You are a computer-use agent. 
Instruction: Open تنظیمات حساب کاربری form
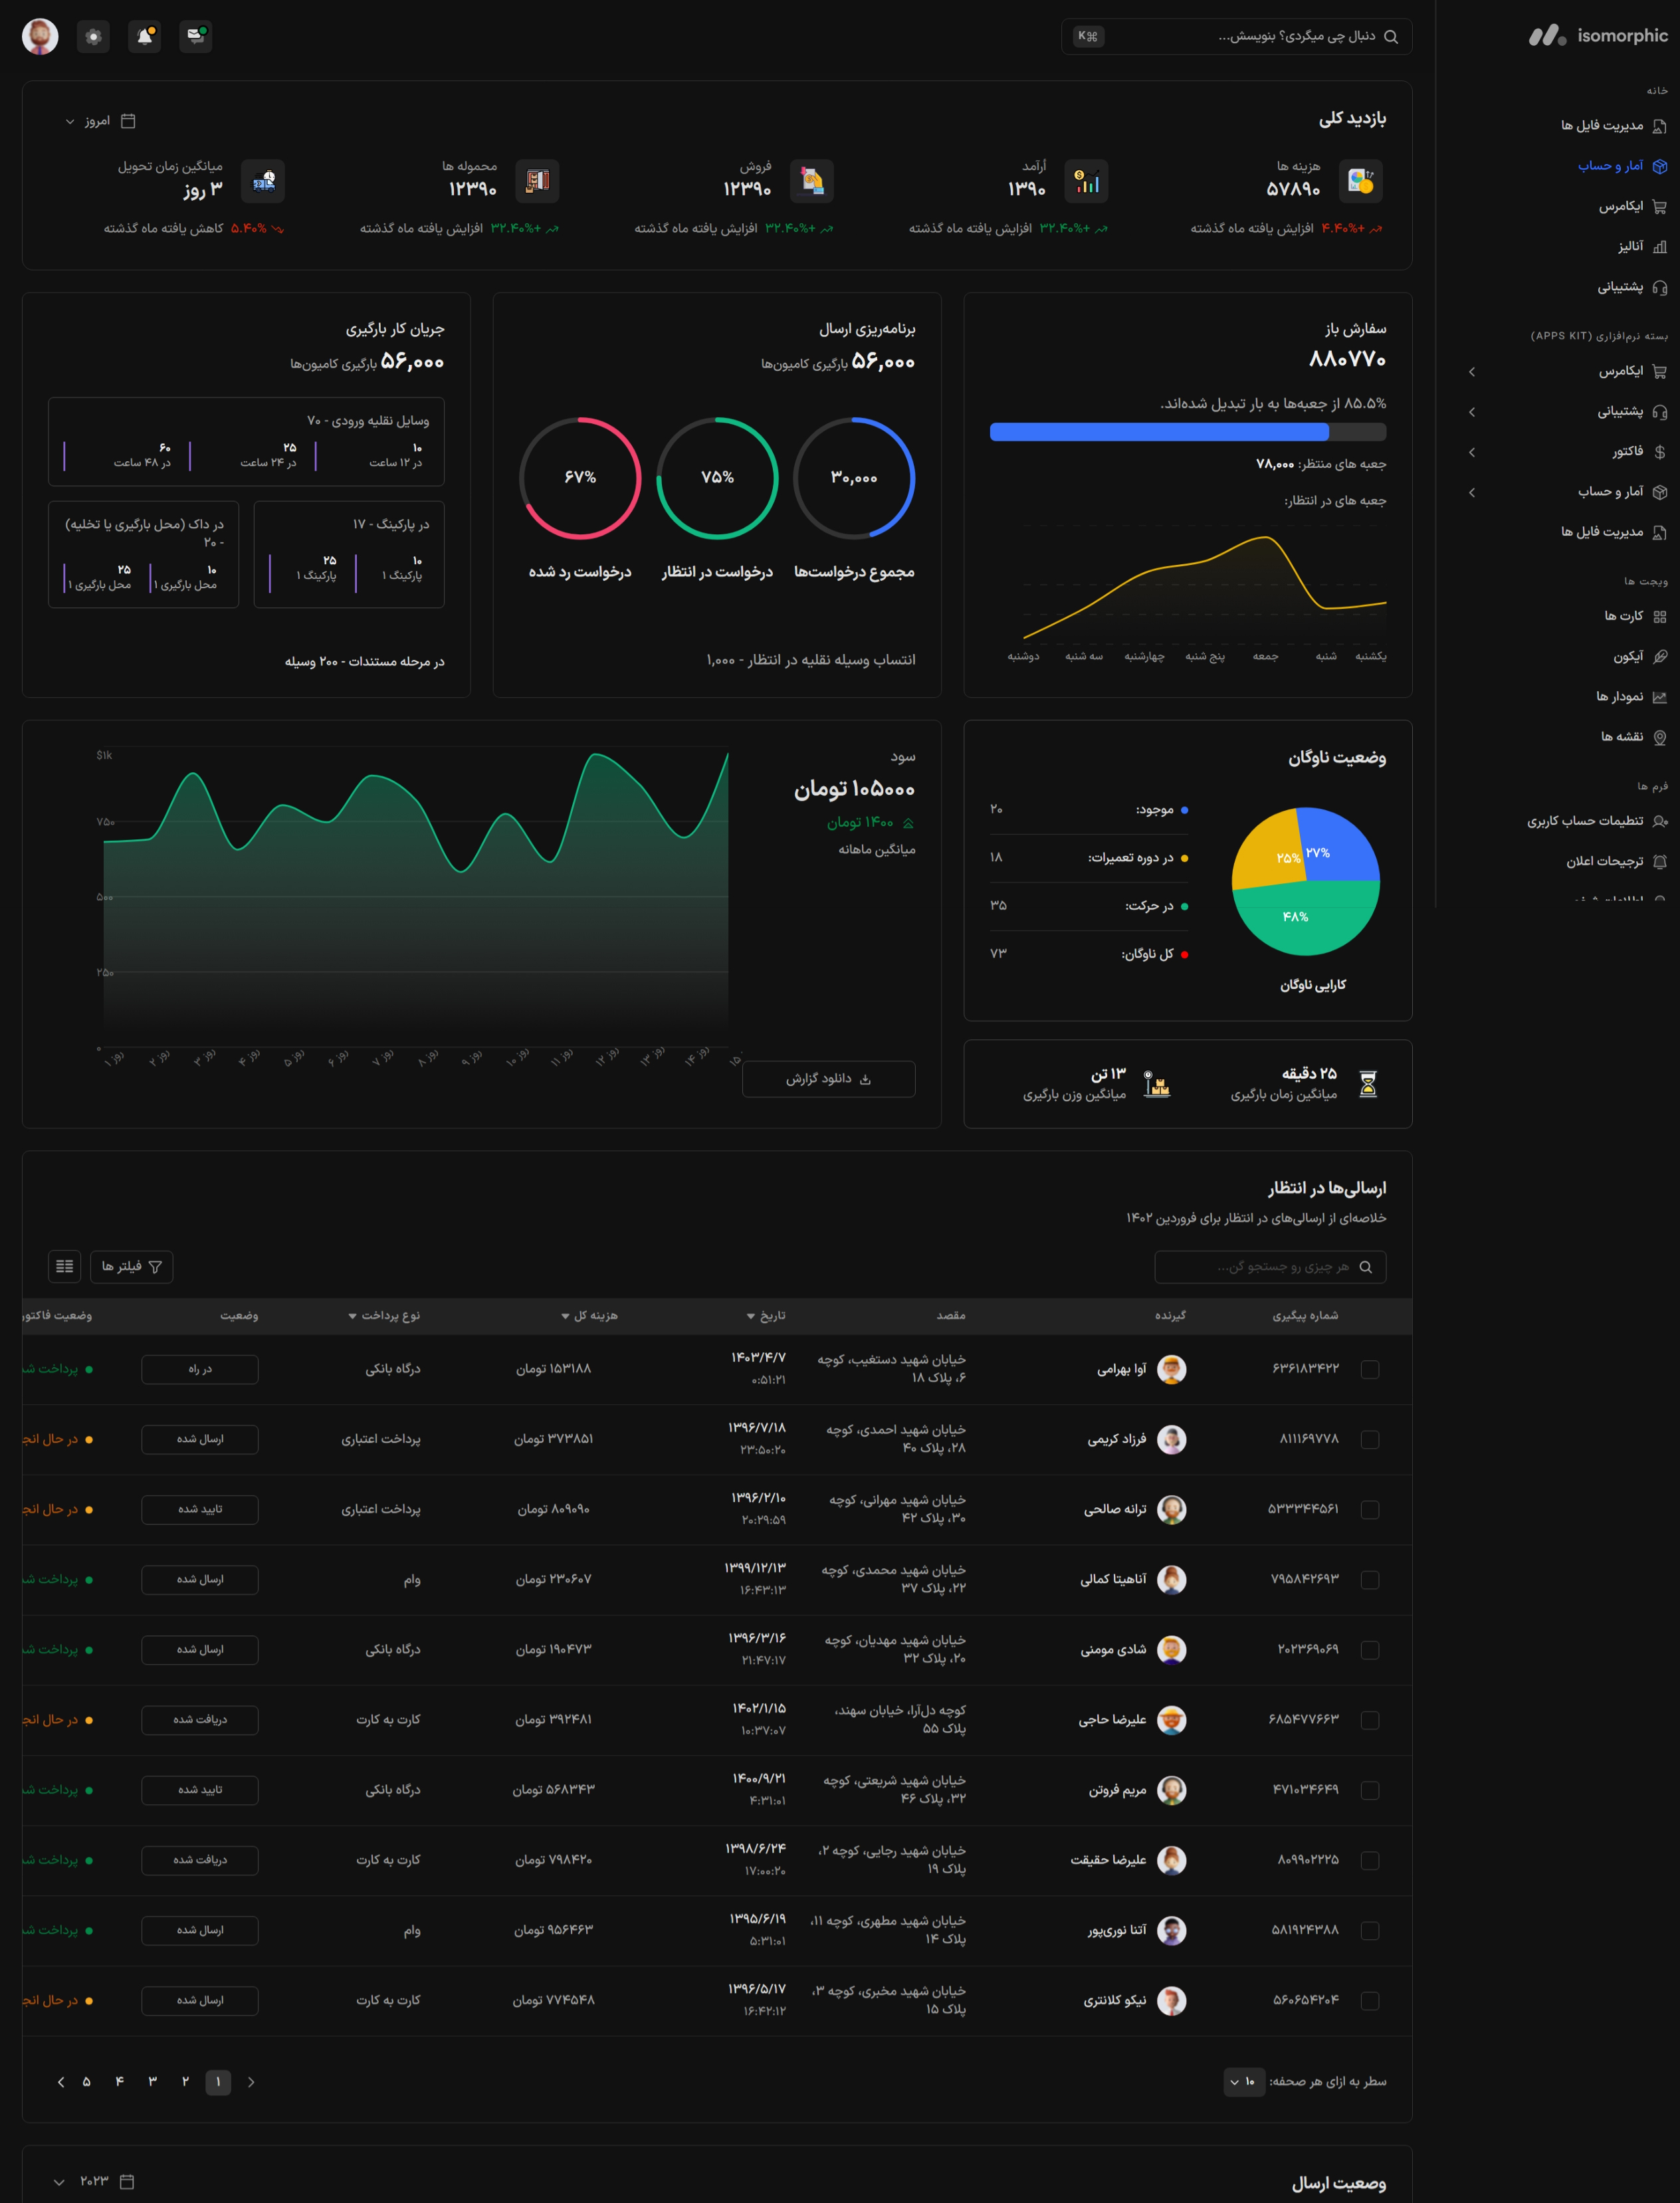(x=1597, y=821)
